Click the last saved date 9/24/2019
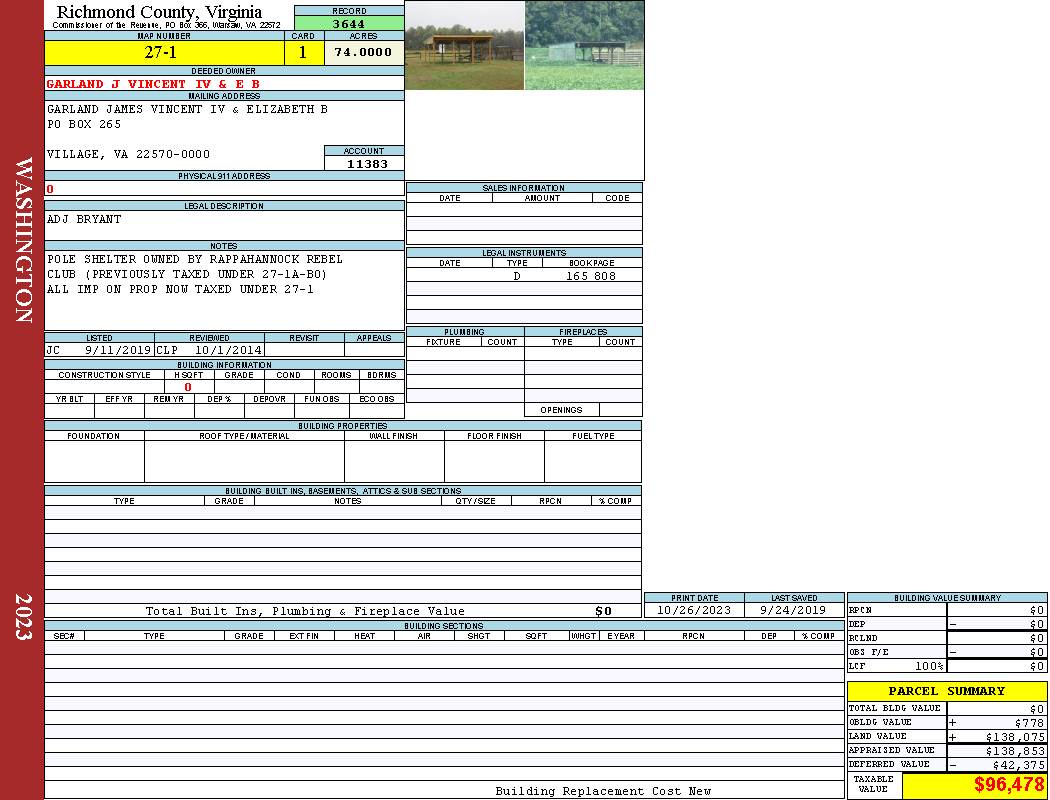Viewport: 1050px width, 800px height. point(793,610)
